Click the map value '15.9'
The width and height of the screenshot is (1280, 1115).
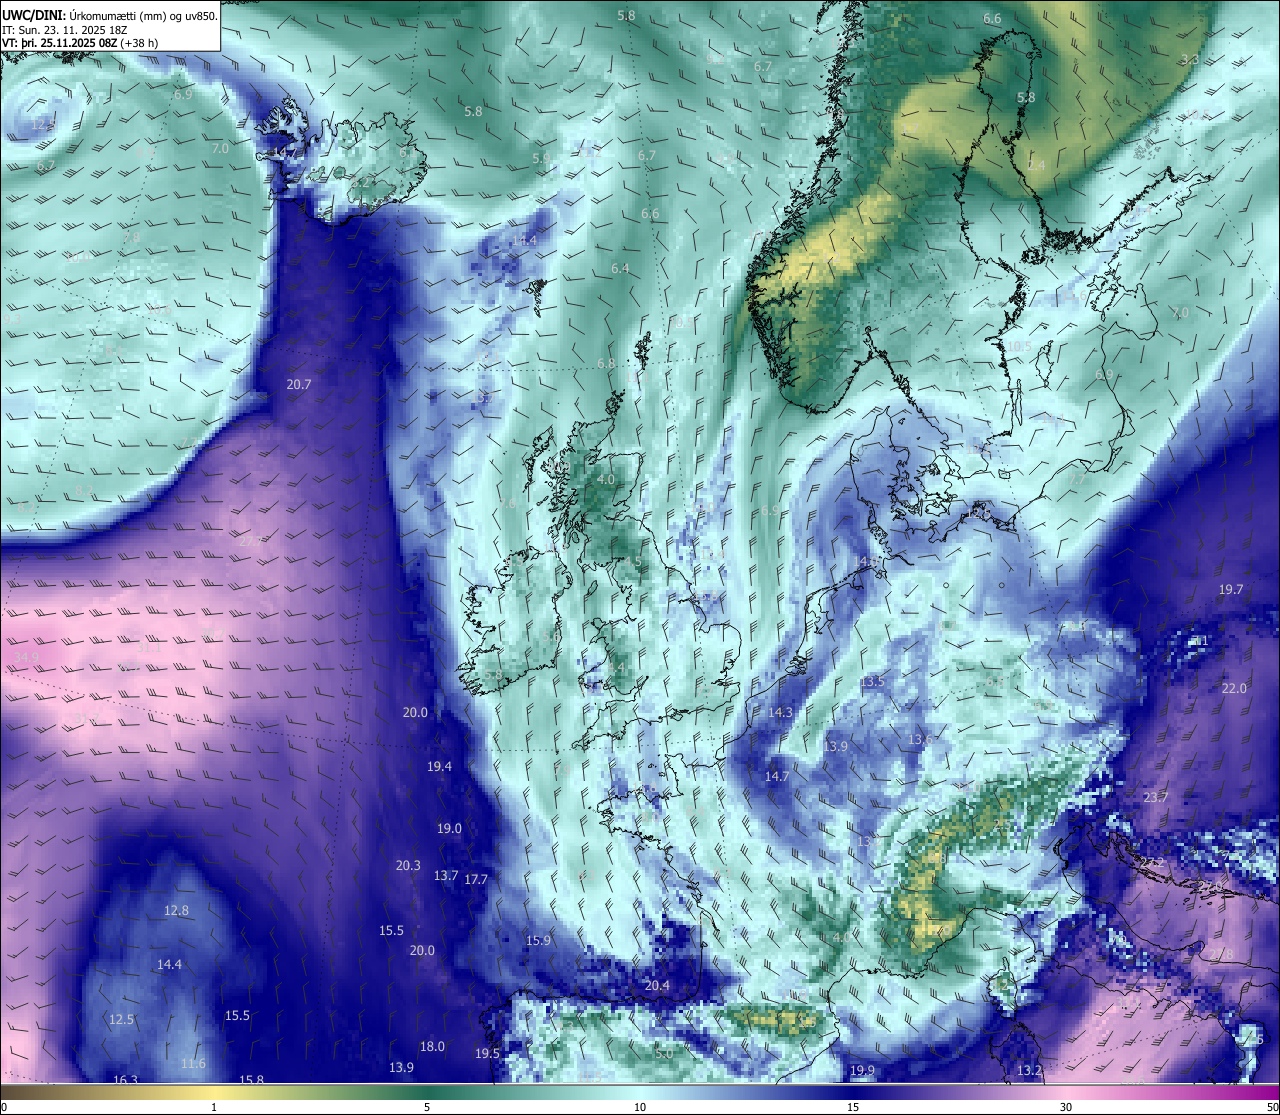(539, 940)
